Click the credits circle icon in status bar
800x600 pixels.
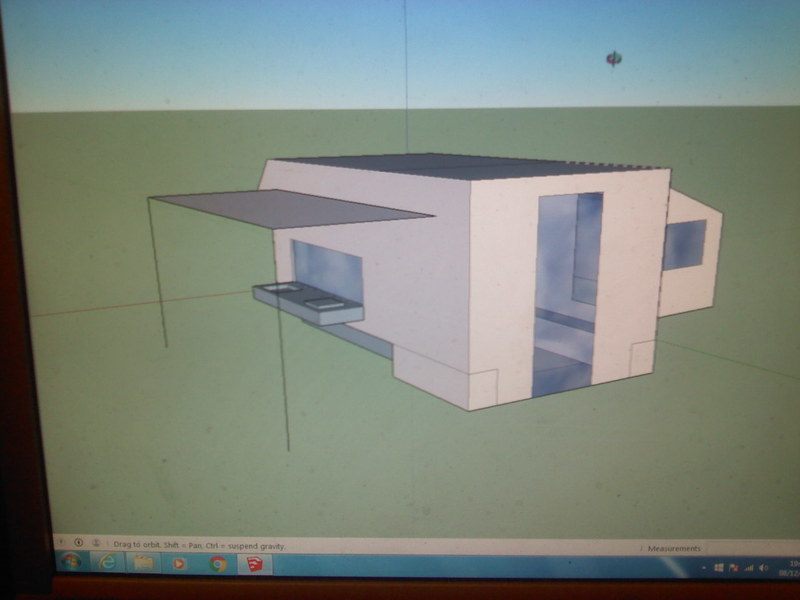tap(78, 542)
